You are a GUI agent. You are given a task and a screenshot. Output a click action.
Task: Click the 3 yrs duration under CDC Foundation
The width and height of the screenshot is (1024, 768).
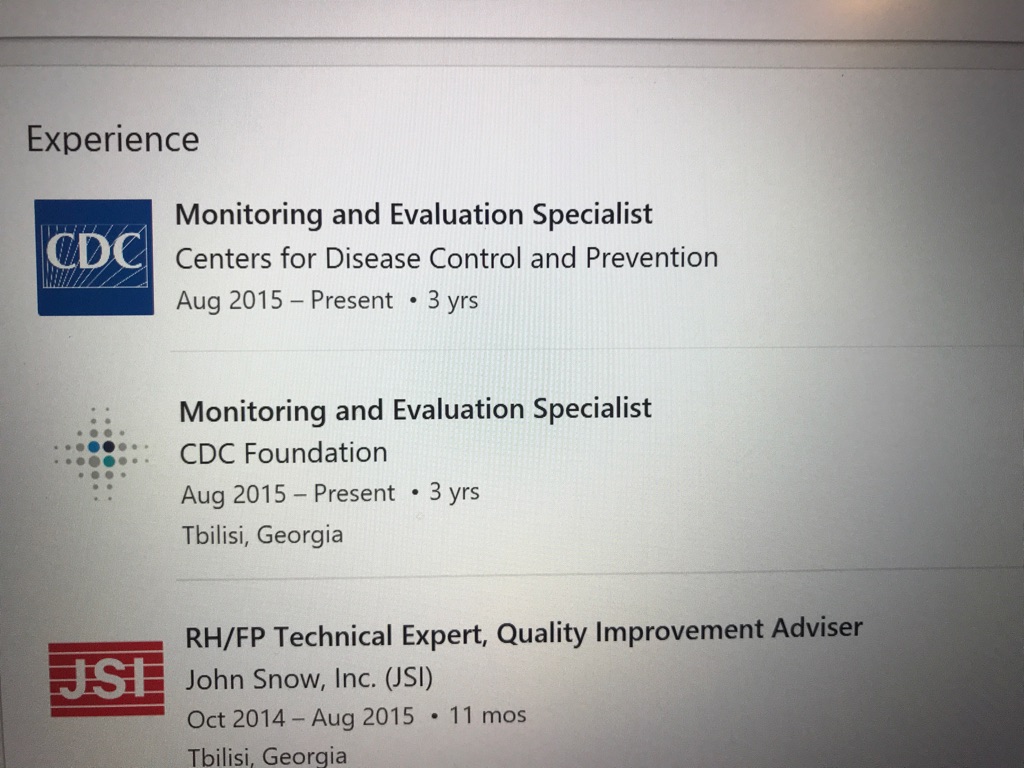pos(454,492)
